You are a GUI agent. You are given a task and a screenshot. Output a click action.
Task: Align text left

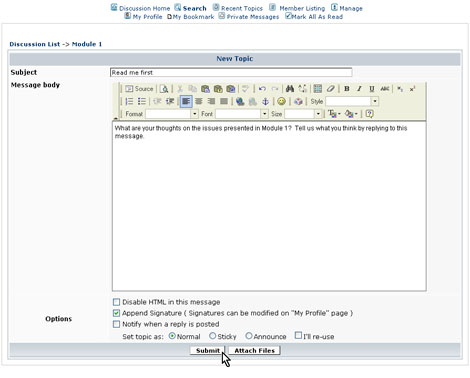pyautogui.click(x=186, y=101)
